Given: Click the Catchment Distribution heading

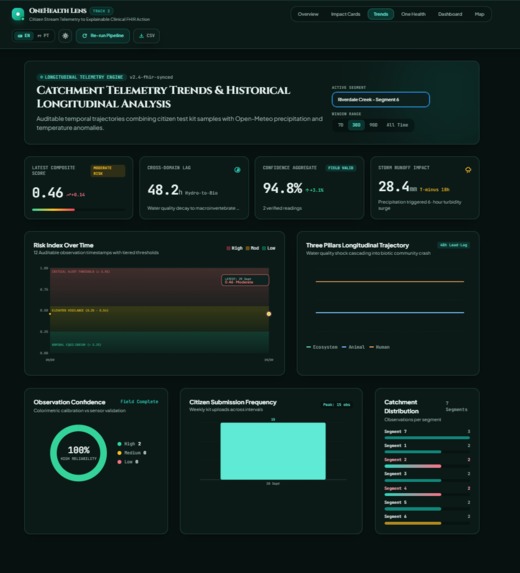Looking at the screenshot, I should tap(401, 406).
